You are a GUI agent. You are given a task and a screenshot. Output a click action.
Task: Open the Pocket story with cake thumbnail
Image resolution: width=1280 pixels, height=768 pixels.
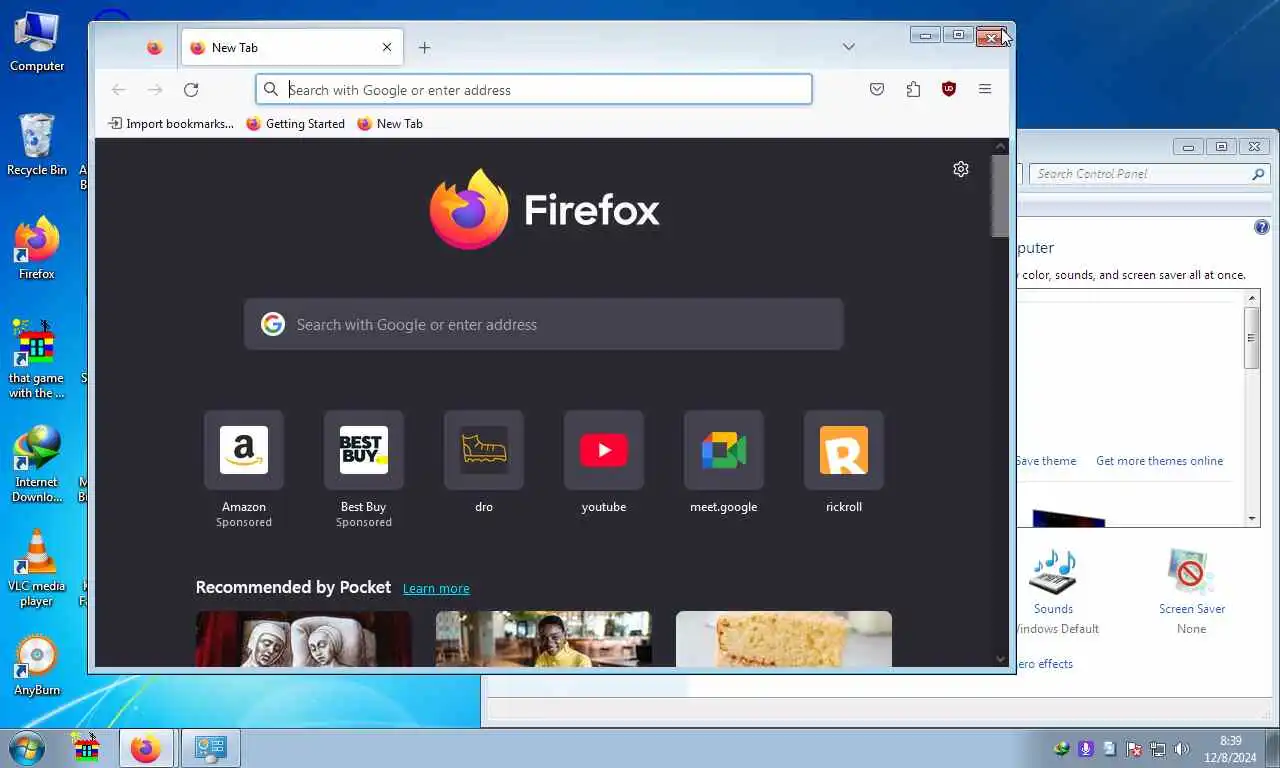(x=784, y=639)
